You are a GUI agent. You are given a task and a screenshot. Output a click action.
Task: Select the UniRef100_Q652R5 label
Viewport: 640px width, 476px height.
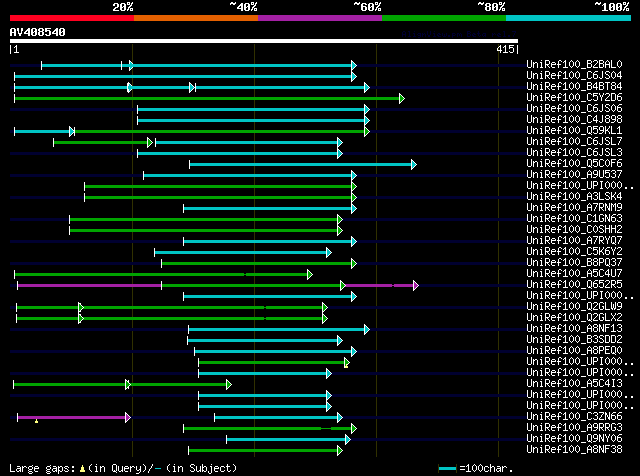574,285
